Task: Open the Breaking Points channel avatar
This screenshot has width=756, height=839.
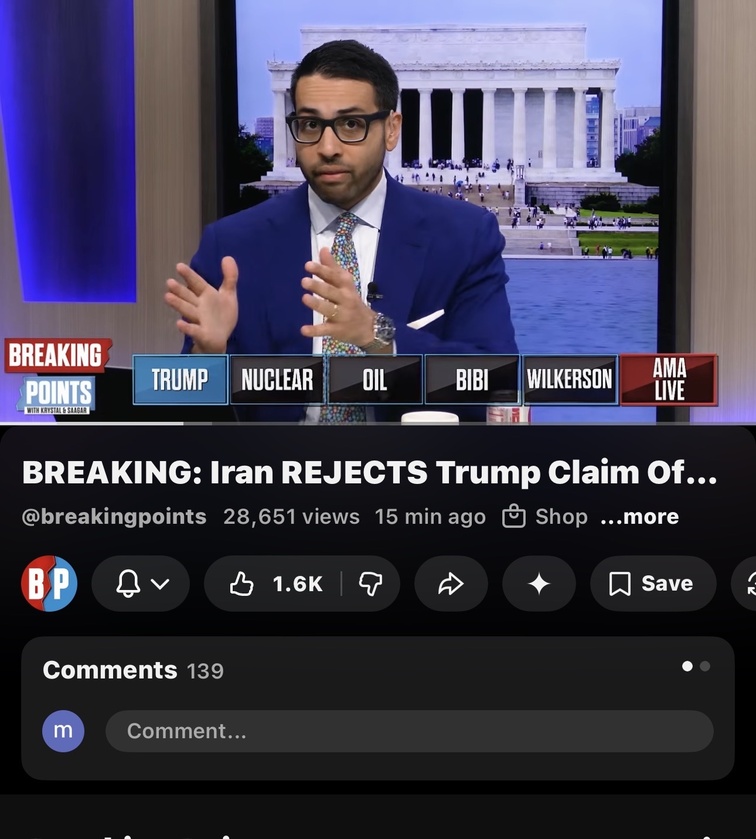Action: click(49, 583)
